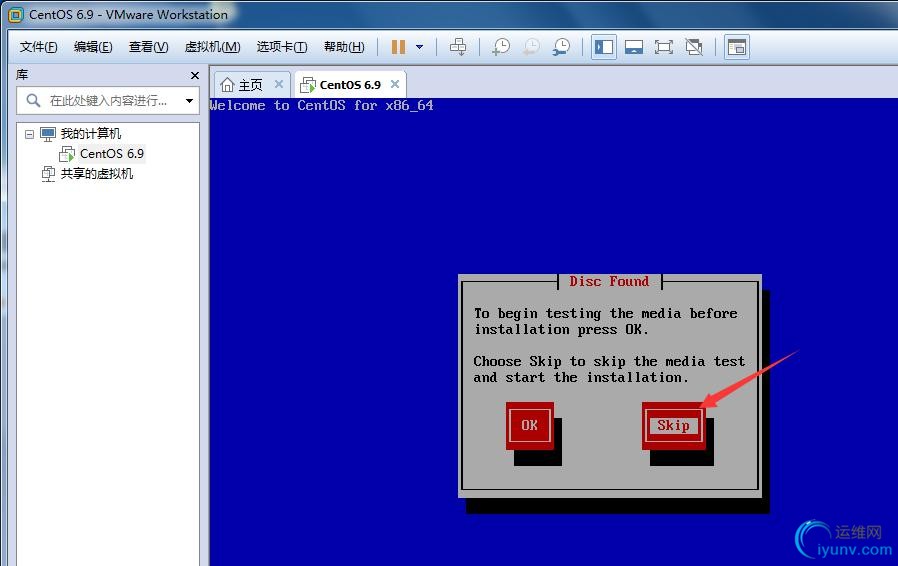Click the library search magnifier icon
Image resolution: width=898 pixels, height=566 pixels.
[x=33, y=100]
